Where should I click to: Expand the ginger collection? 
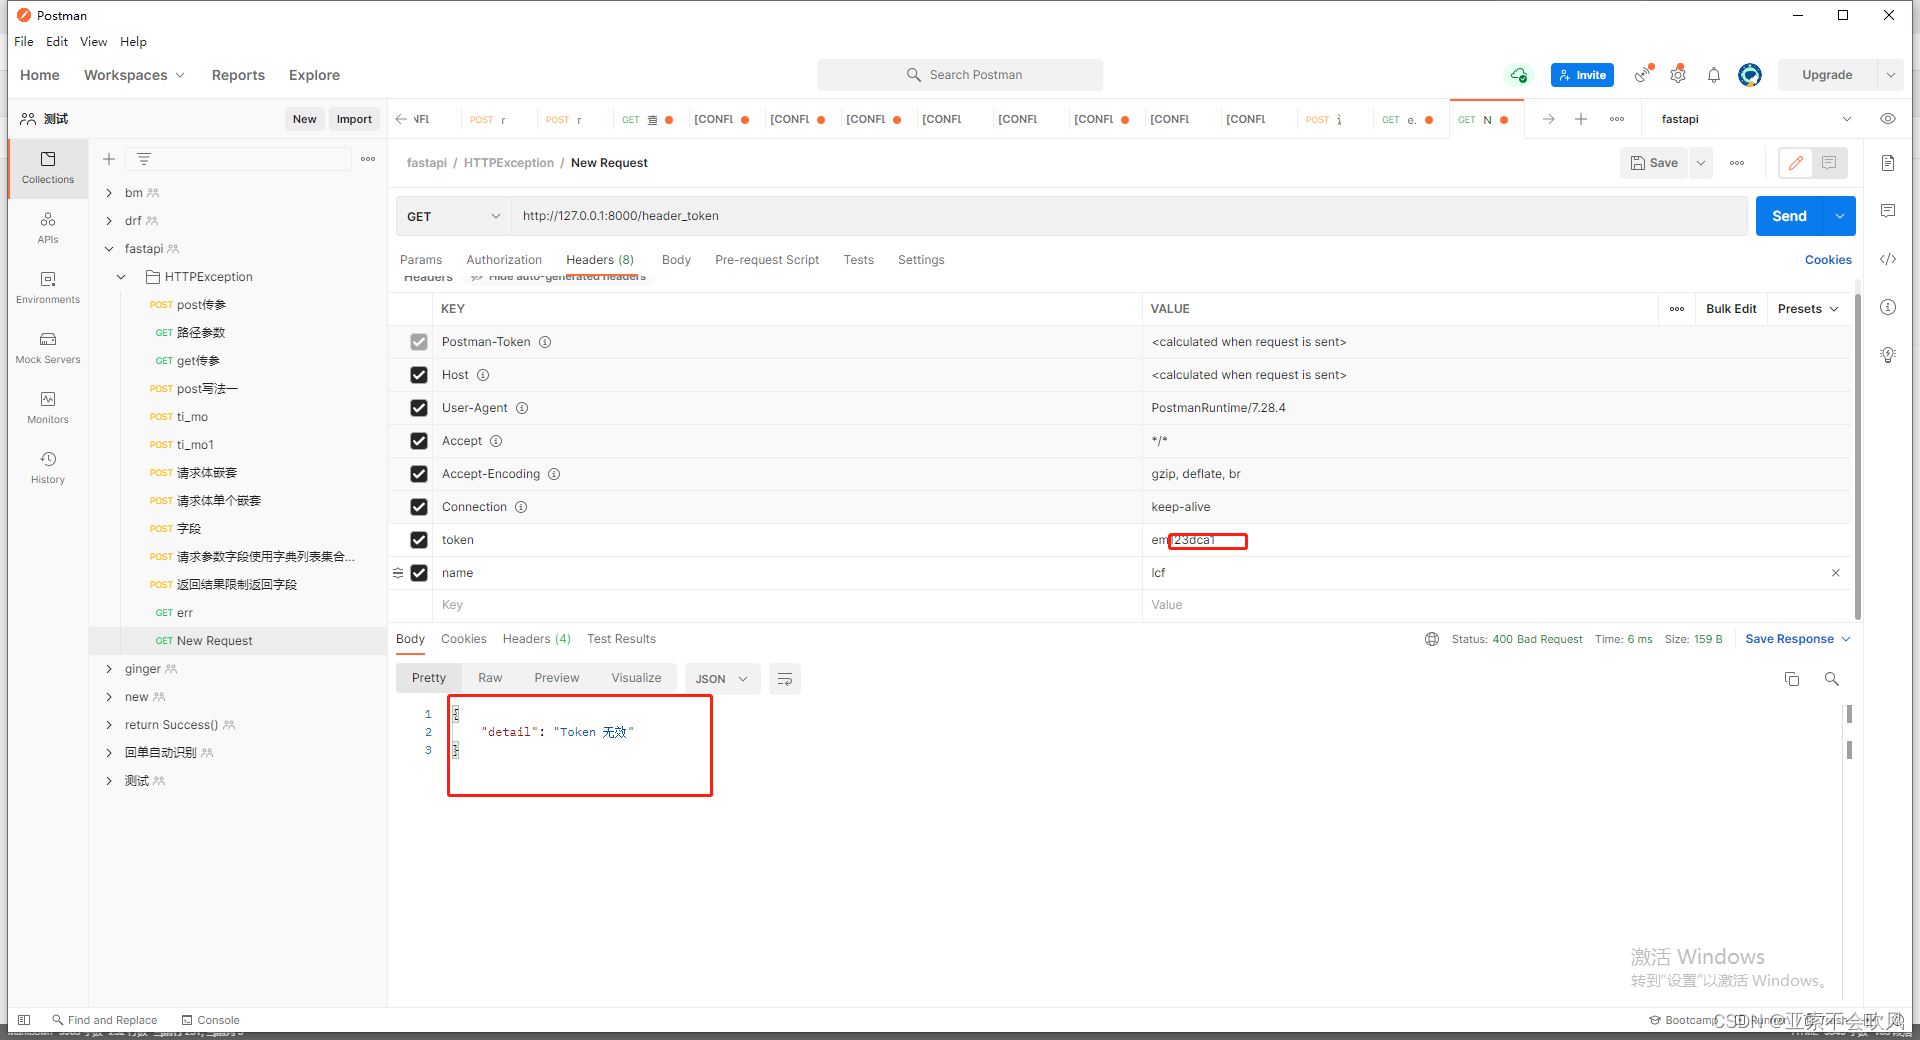[109, 669]
